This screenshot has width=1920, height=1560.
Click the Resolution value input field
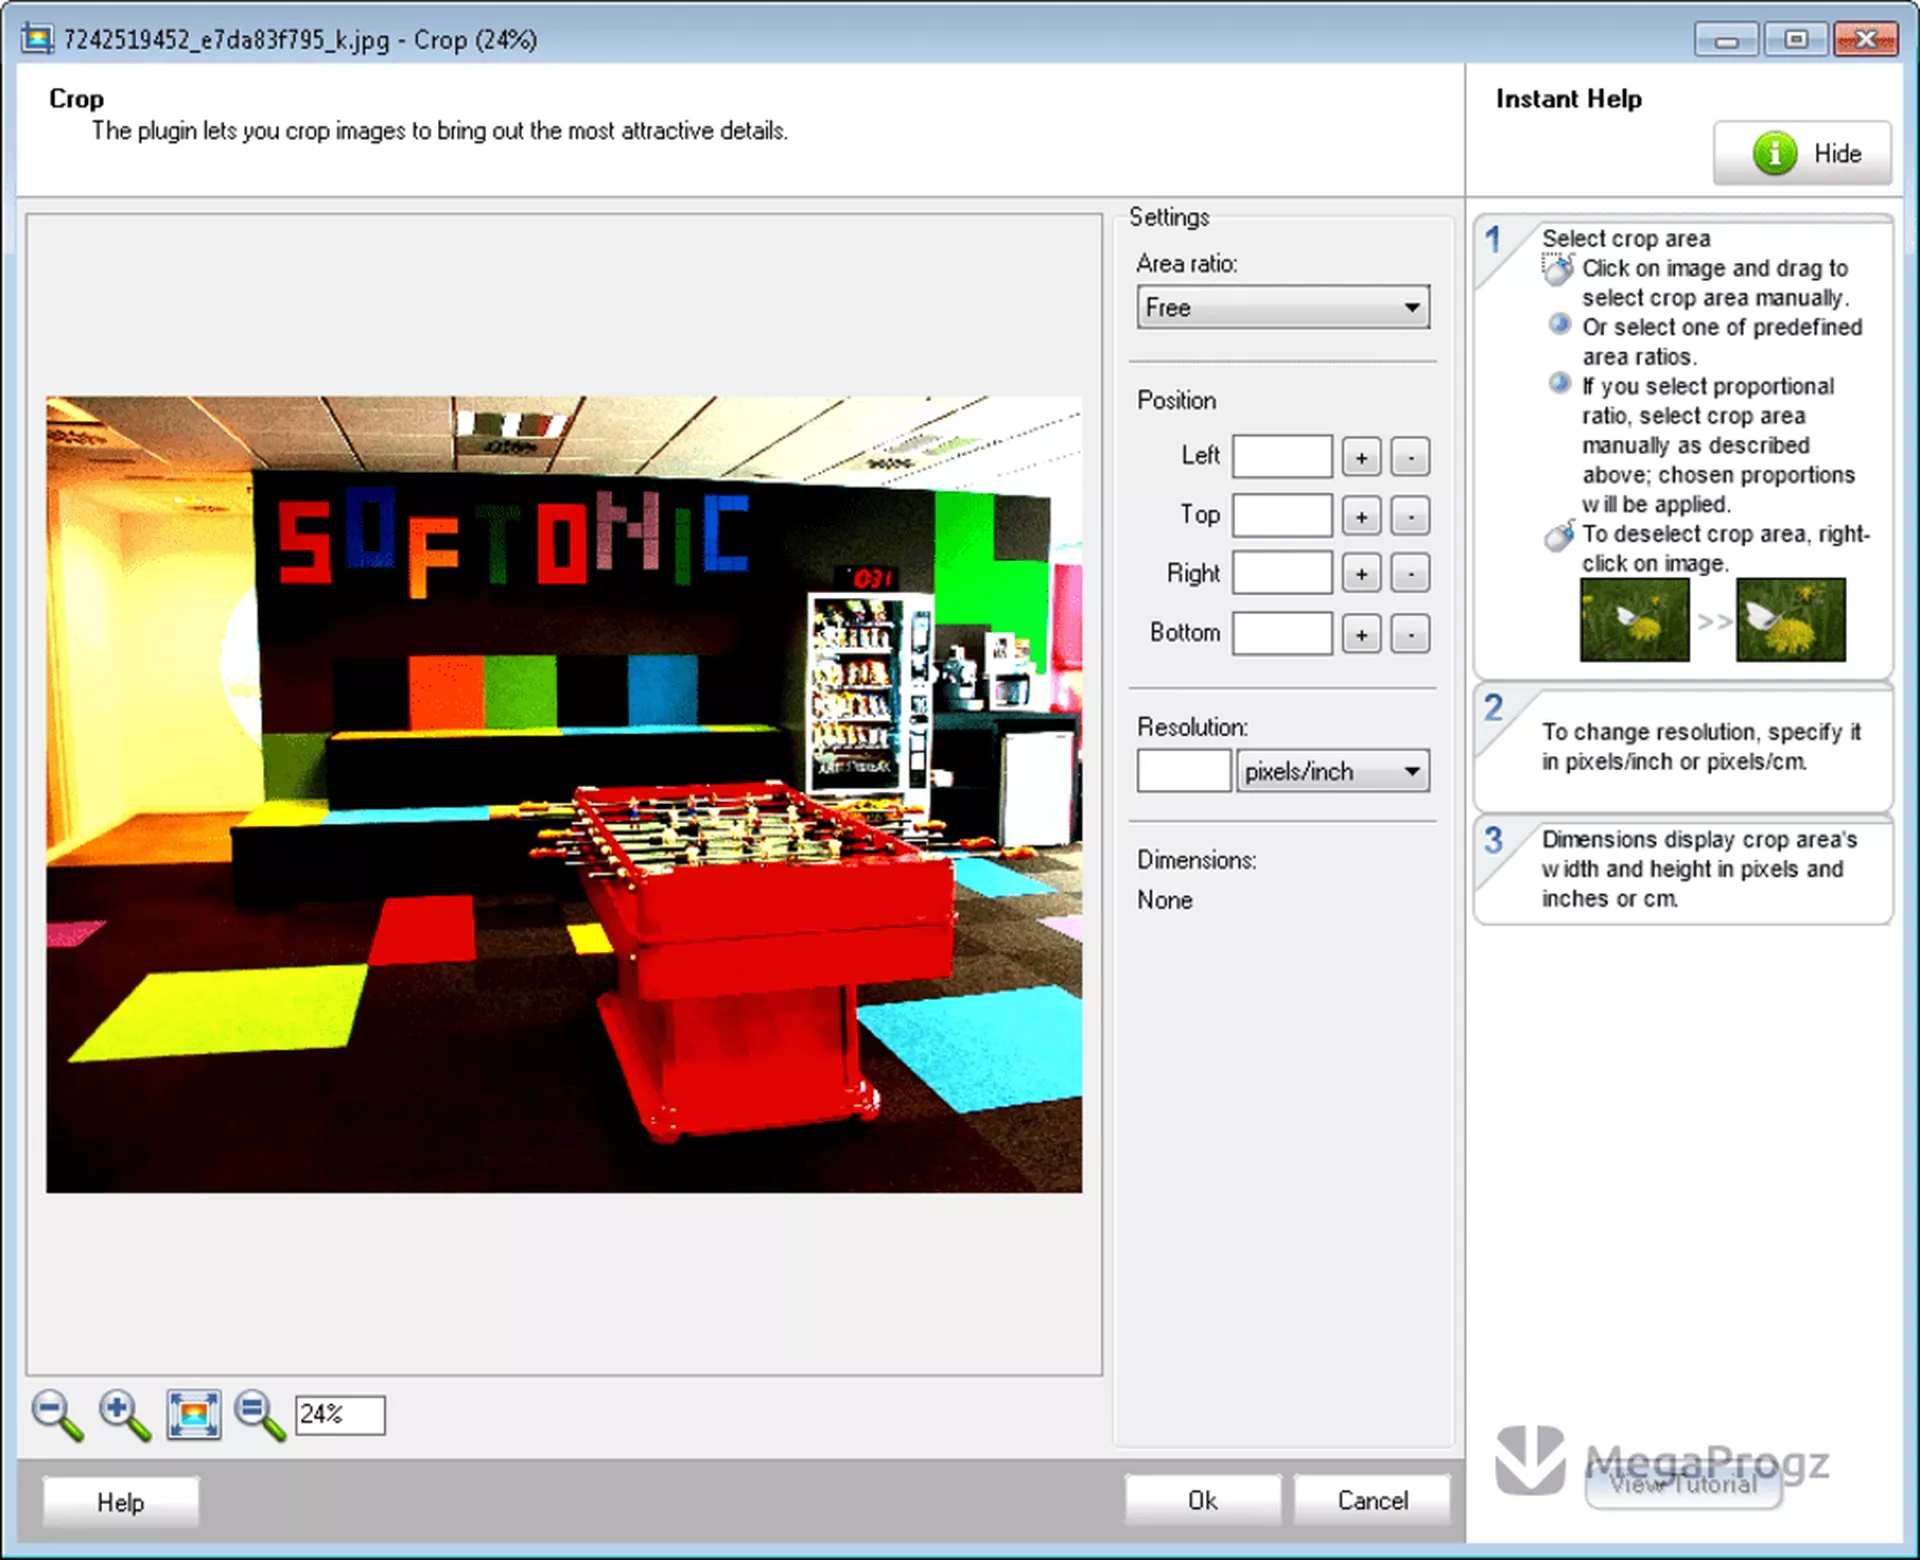1184,771
